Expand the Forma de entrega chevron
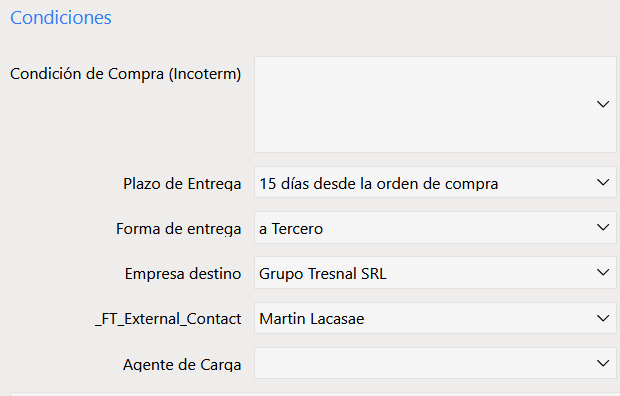This screenshot has width=620, height=396. coord(603,227)
